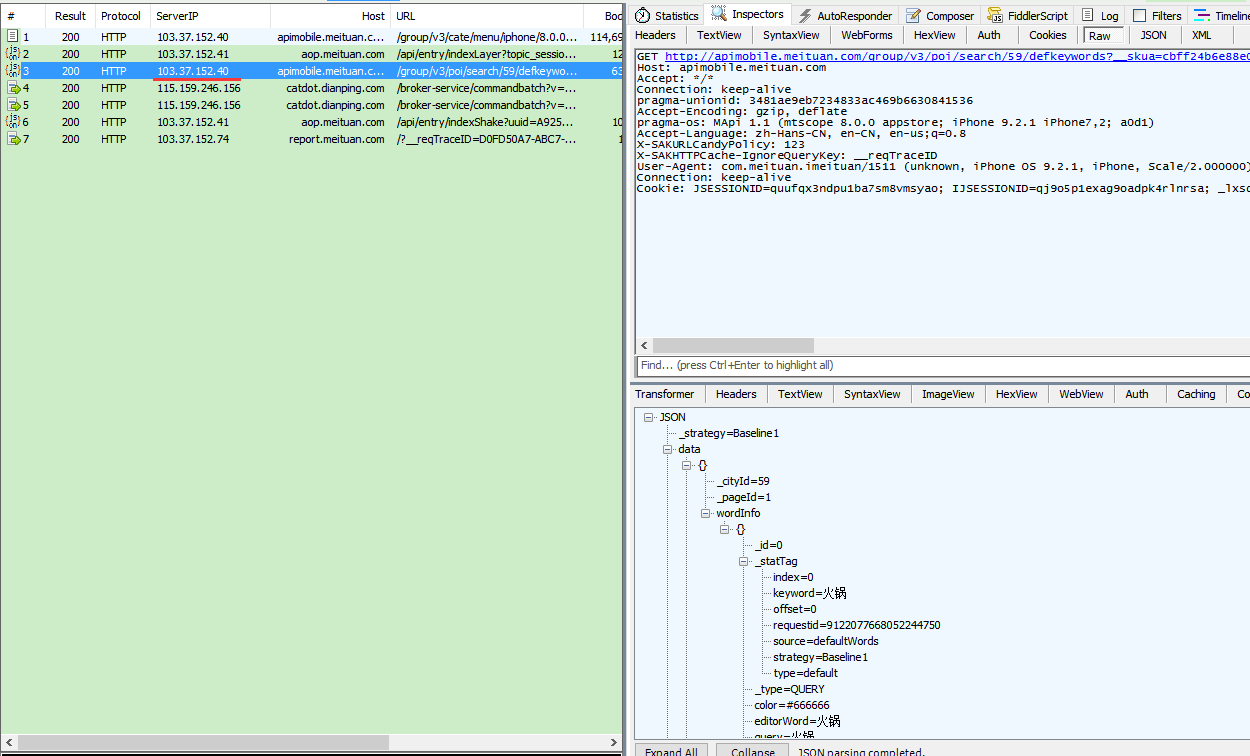Select the keyword=火锅 tree row

[x=809, y=593]
